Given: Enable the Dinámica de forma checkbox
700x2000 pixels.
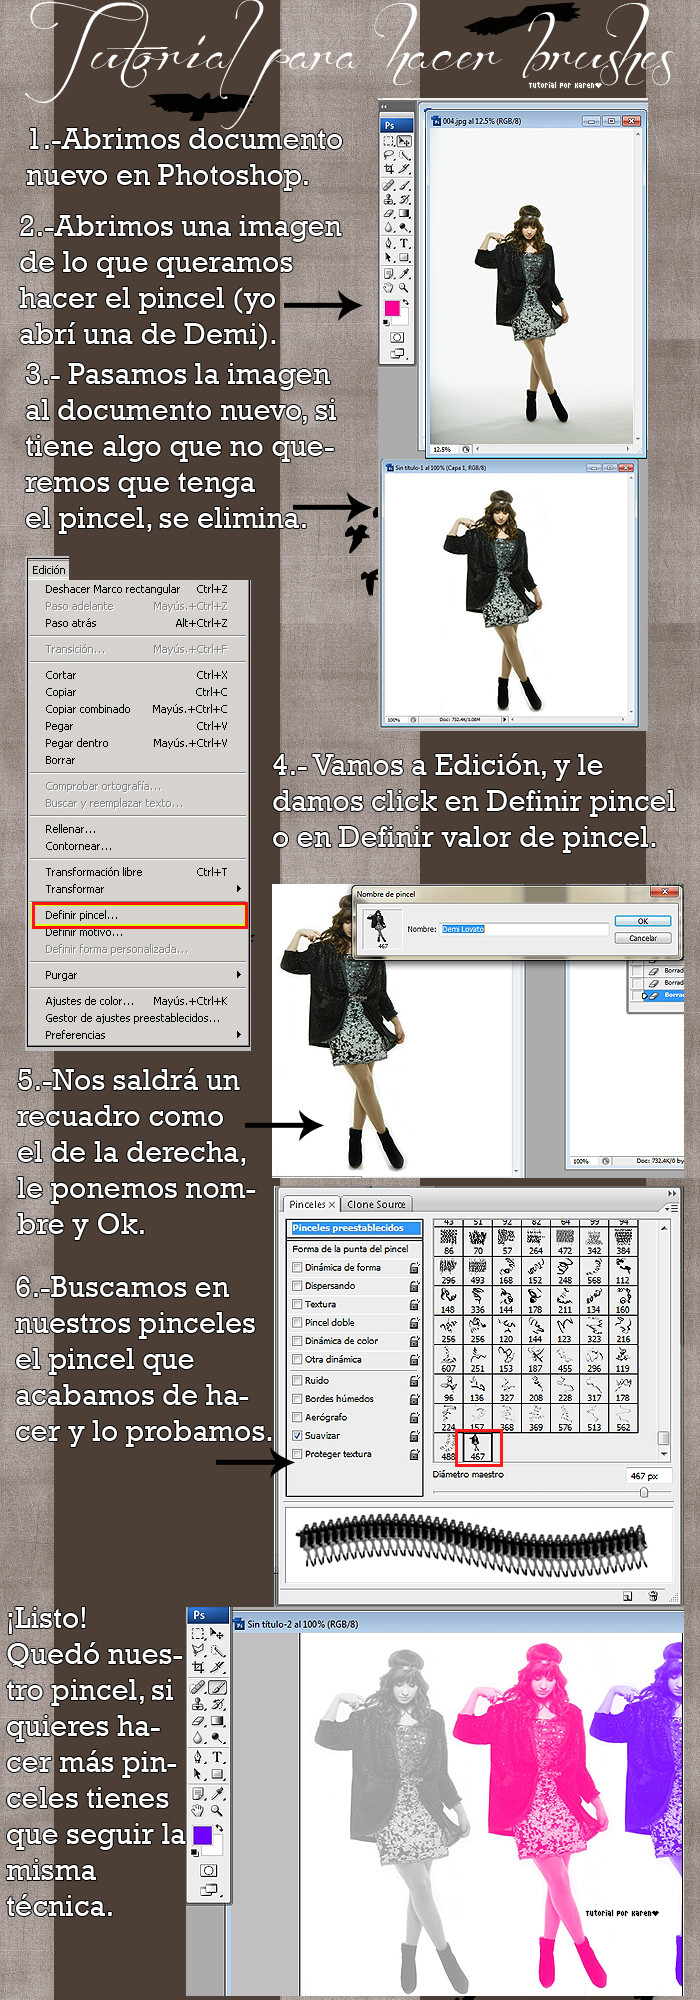Looking at the screenshot, I should [x=297, y=1268].
